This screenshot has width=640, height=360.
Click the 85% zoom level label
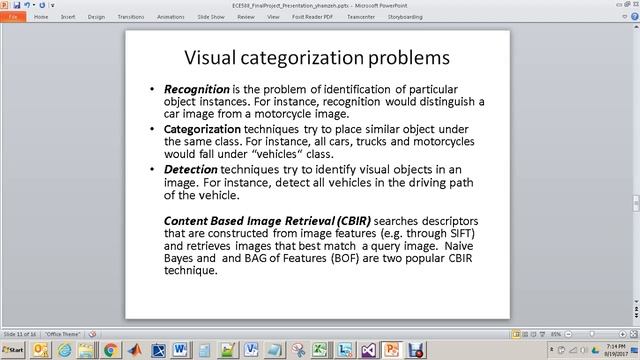tap(556, 334)
